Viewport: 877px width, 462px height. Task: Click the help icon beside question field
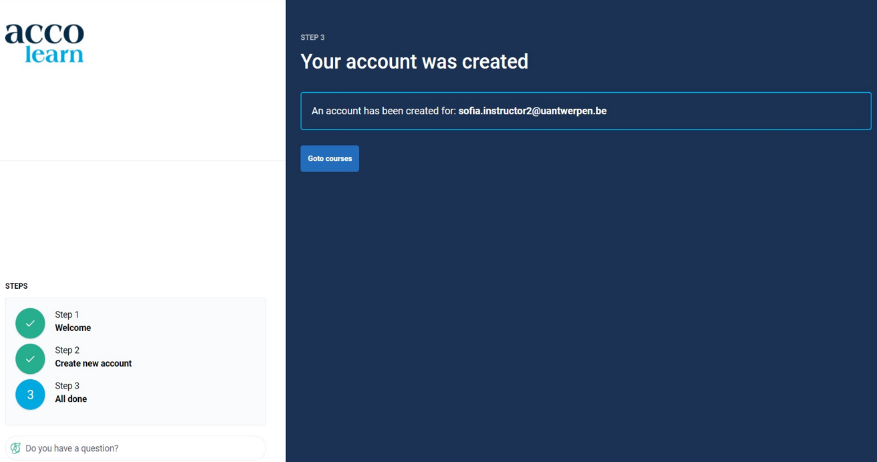[x=16, y=448]
